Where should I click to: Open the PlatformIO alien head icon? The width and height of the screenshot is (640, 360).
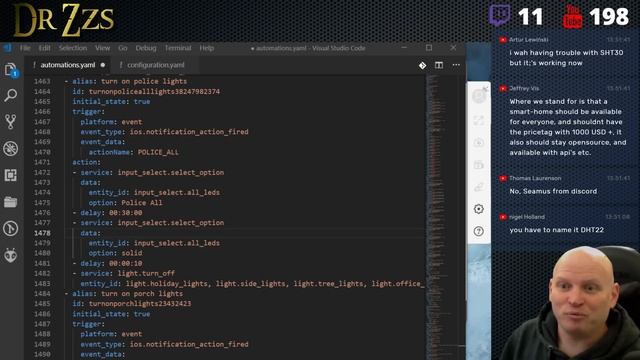11,255
